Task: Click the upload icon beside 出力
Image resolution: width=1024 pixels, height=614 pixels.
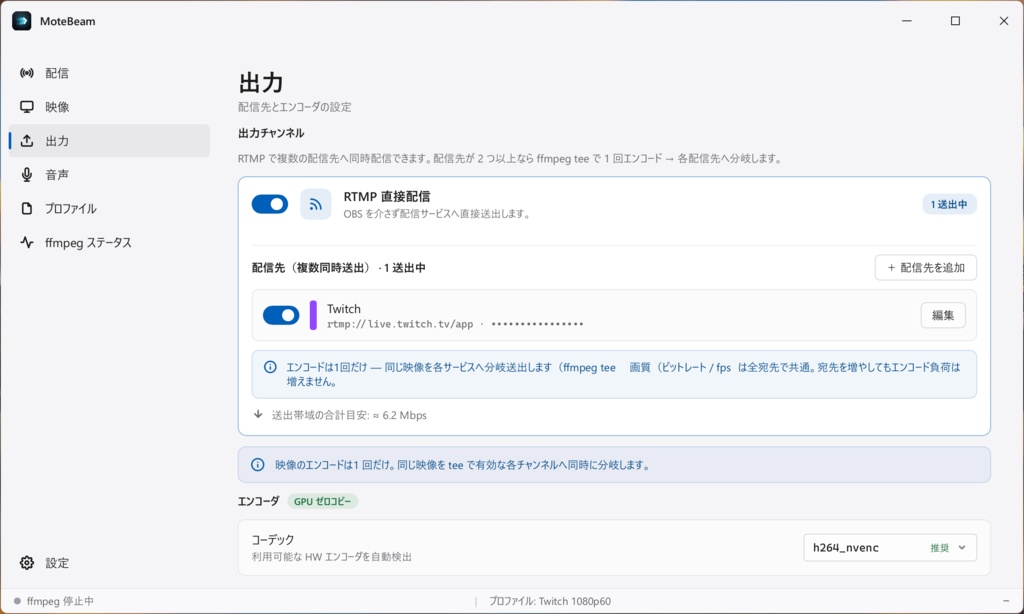Action: [27, 141]
